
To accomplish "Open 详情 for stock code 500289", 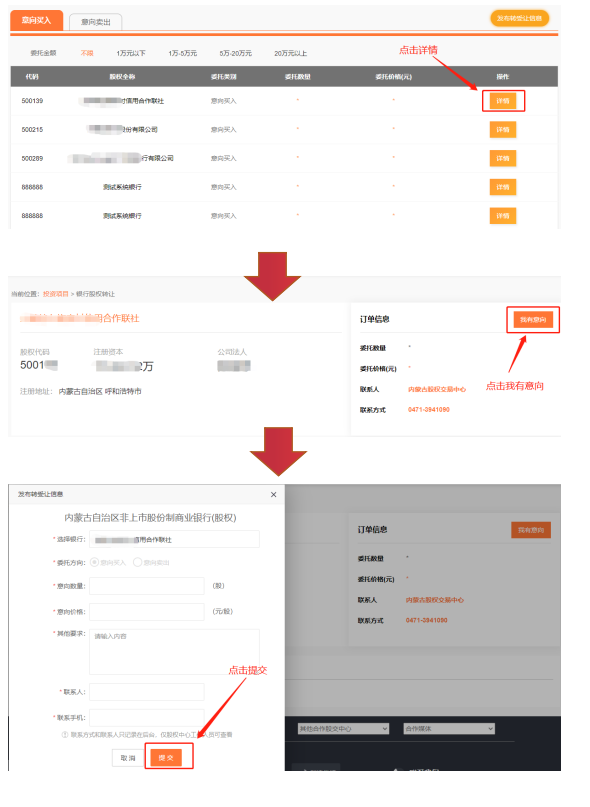I will pyautogui.click(x=502, y=159).
